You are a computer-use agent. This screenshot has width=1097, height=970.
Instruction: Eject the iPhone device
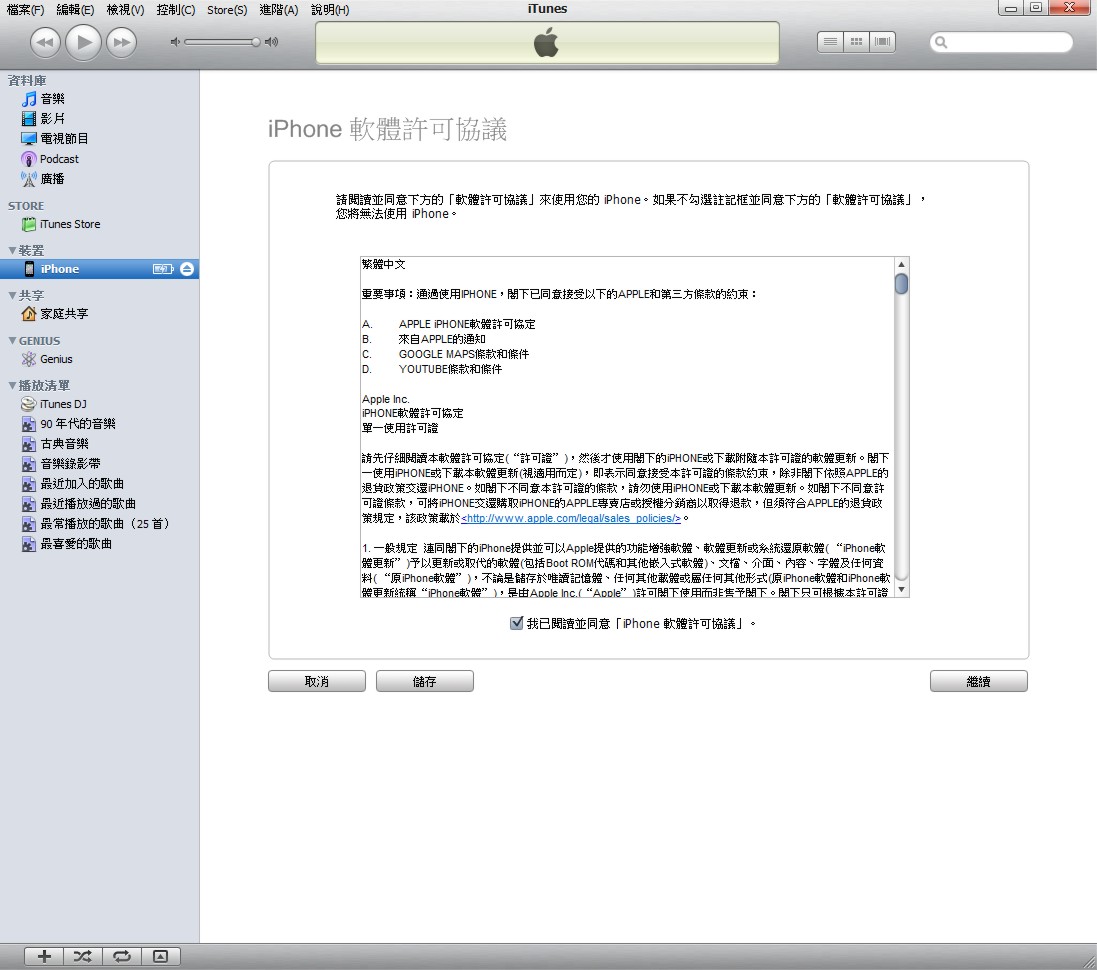click(187, 269)
